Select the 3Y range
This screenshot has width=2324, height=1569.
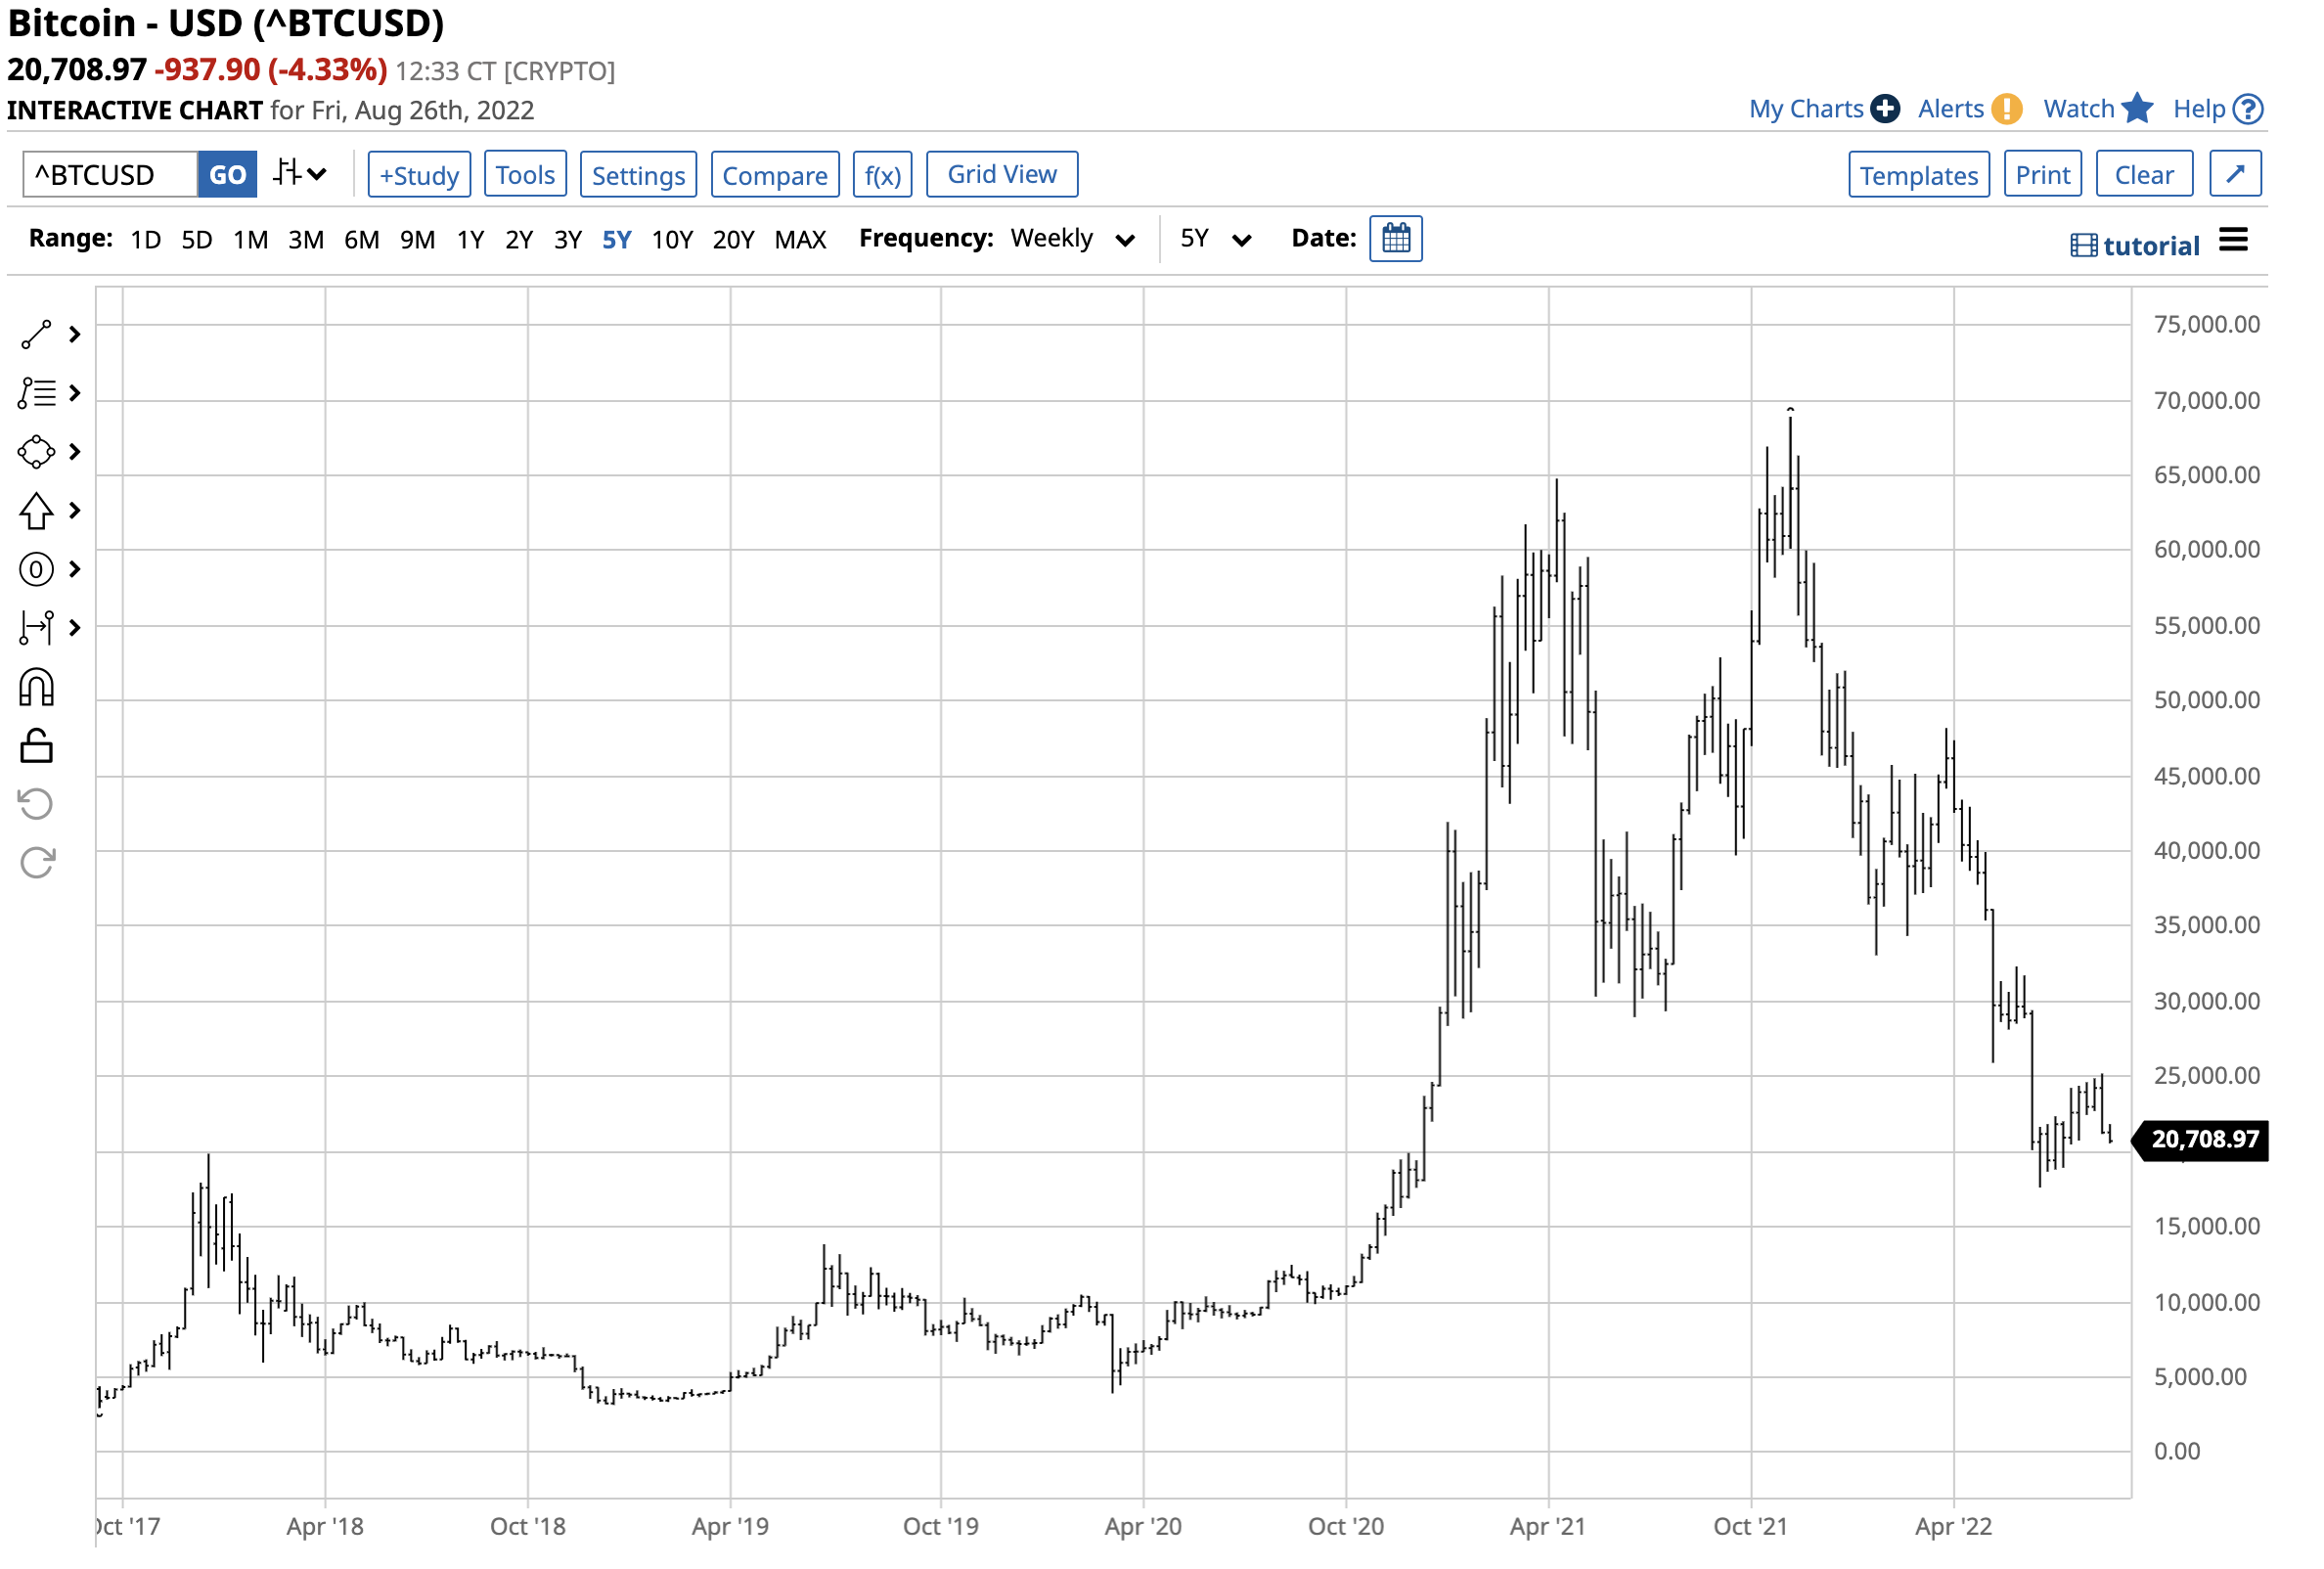[568, 239]
